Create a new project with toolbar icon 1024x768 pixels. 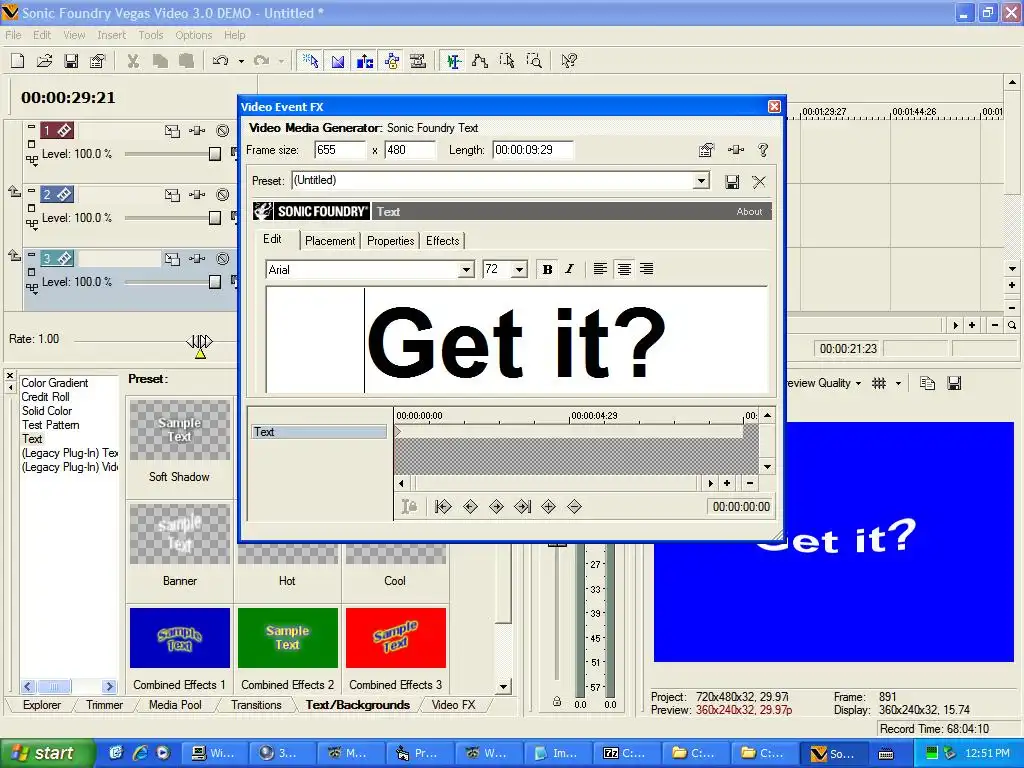coord(18,61)
